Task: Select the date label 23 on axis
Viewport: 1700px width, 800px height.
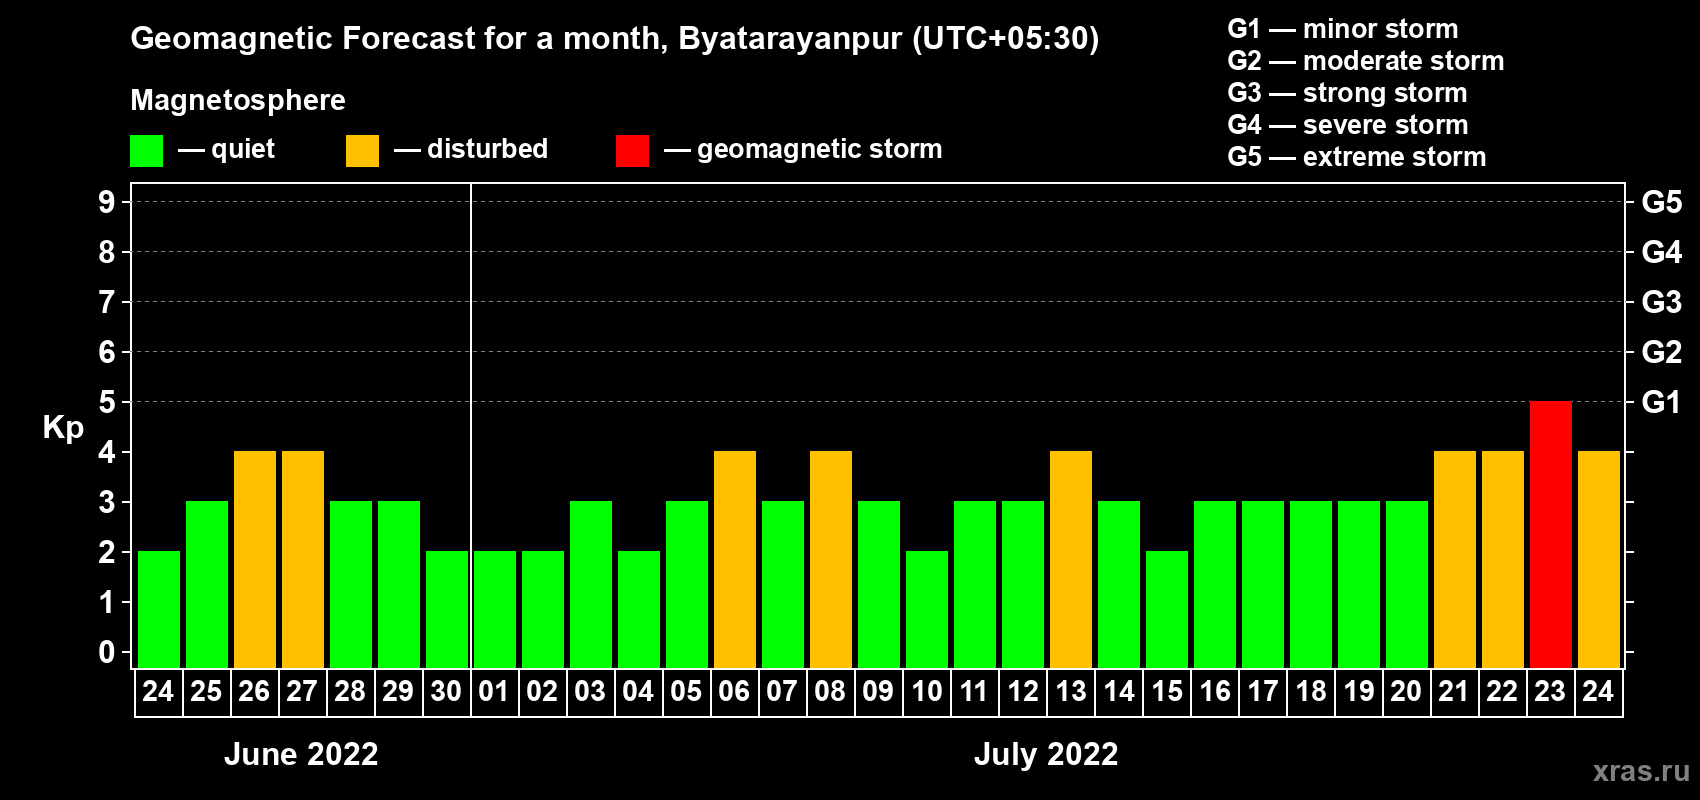Action: pos(1550,692)
